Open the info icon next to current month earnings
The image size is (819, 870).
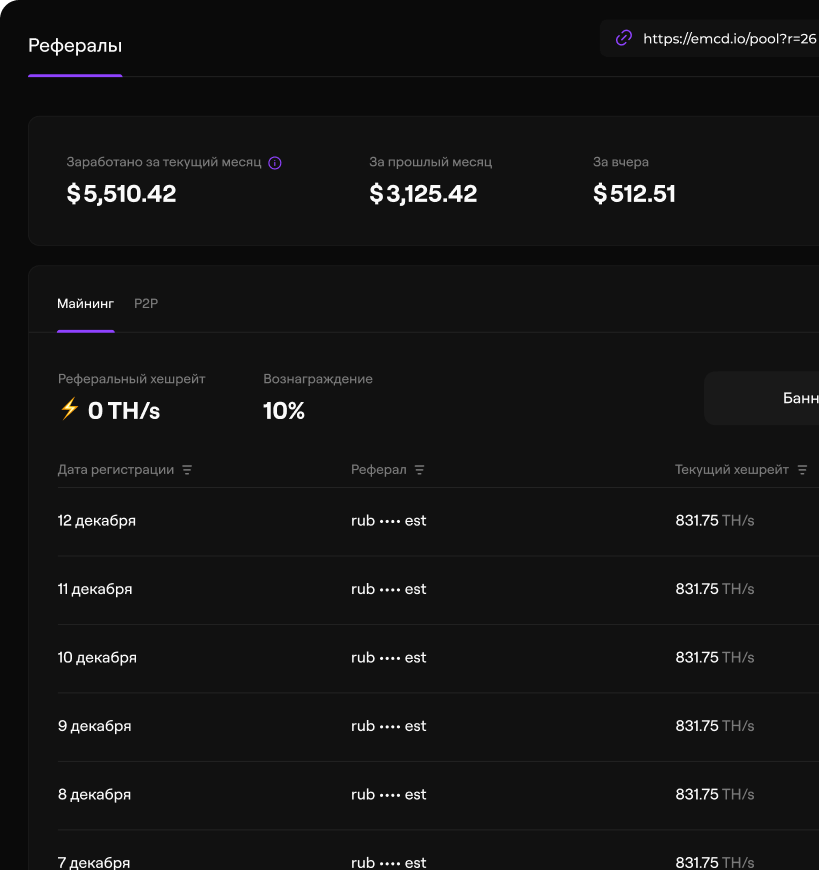(x=275, y=163)
